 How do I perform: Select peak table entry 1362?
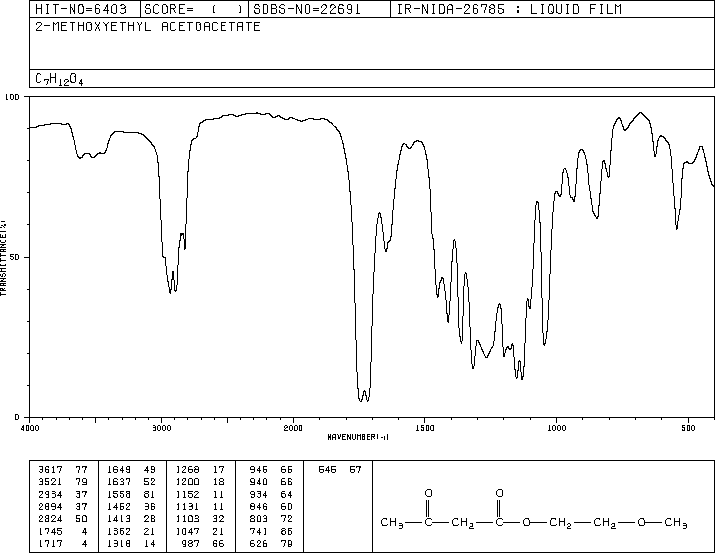click(x=119, y=532)
